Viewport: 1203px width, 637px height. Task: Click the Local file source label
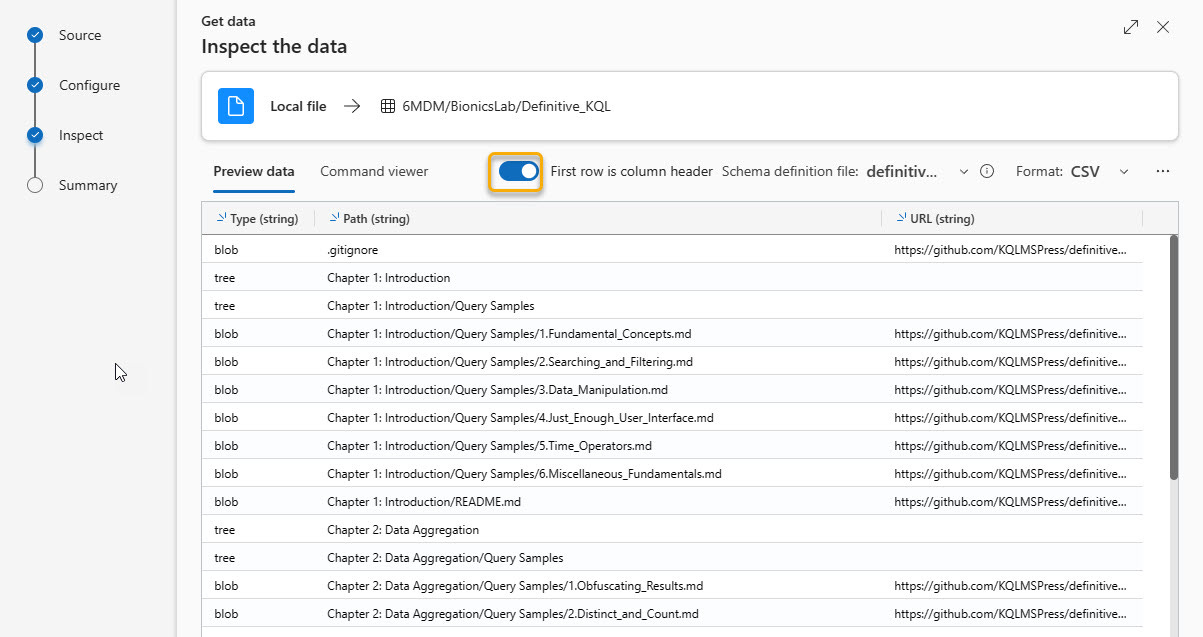[298, 106]
